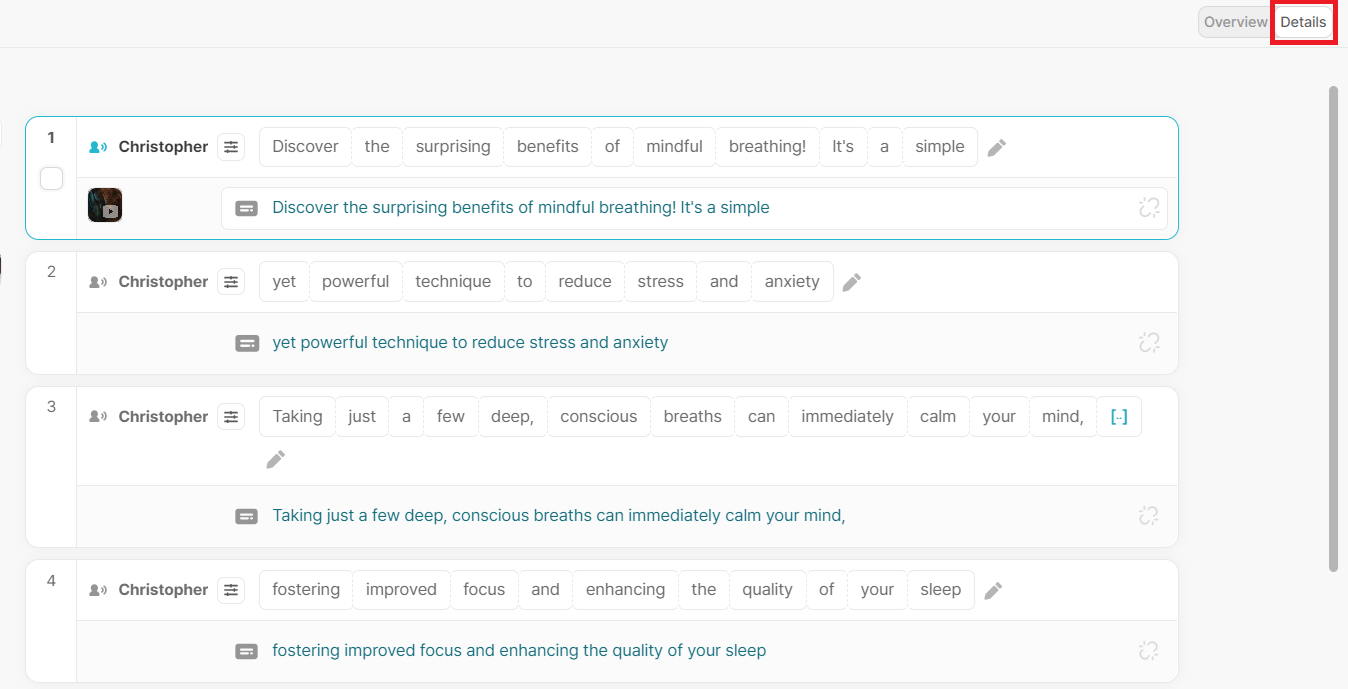The width and height of the screenshot is (1348, 689).
Task: Click the Christopher speaker name in segment 2
Action: coord(163,282)
